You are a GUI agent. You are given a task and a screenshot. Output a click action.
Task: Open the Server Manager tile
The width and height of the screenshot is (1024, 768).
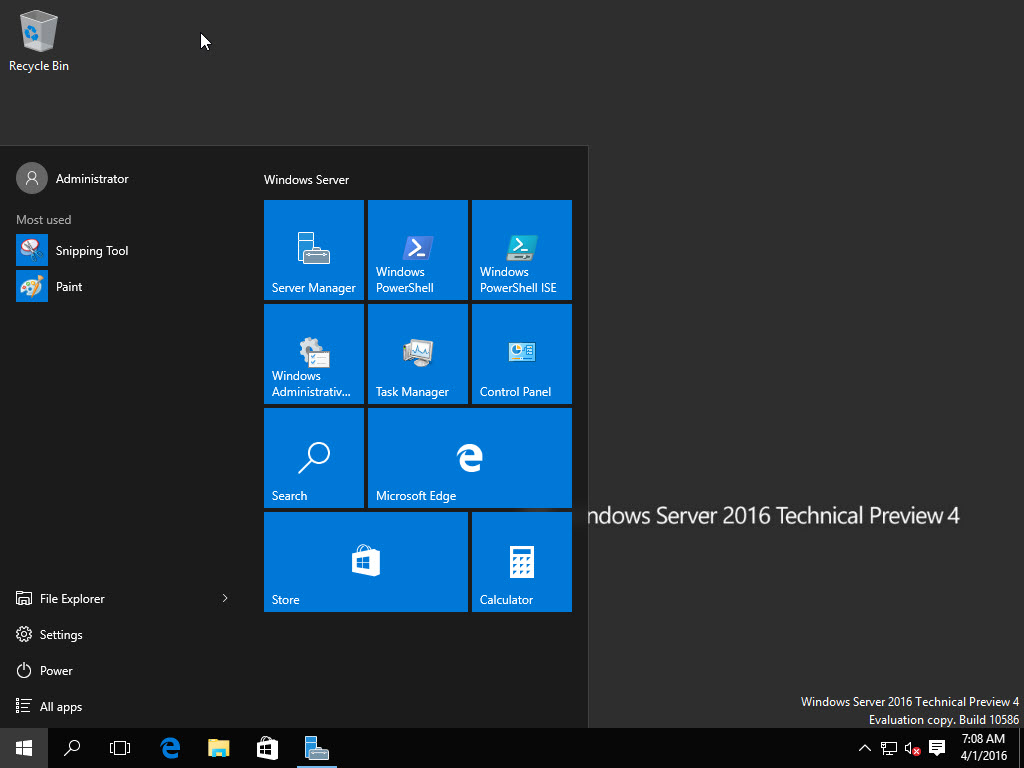(x=313, y=250)
